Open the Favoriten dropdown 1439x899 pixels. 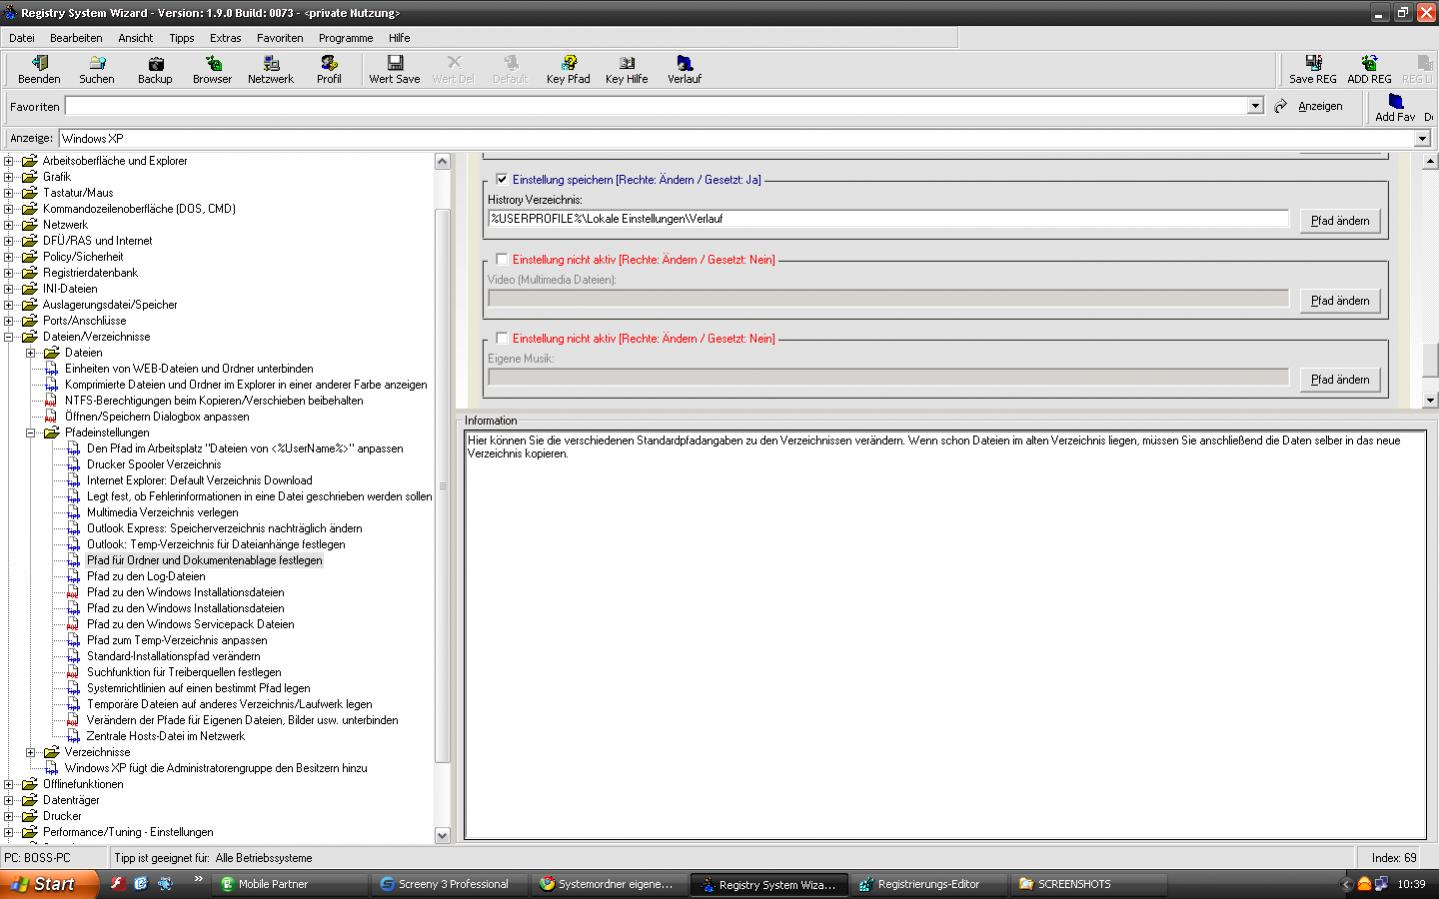click(1255, 106)
